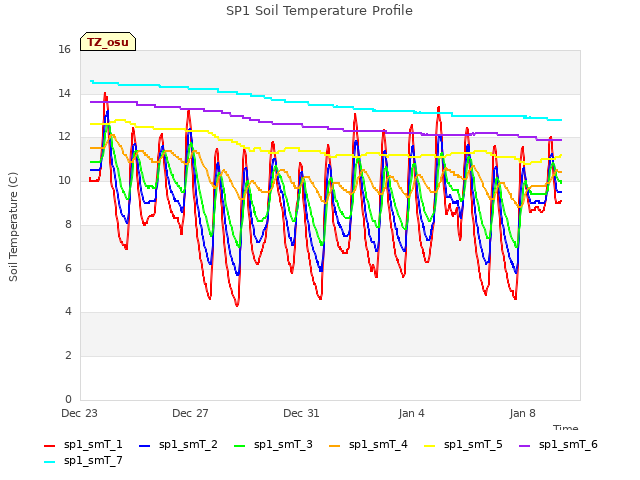Click the blue sp1_smT_2 legend swatch
The height and width of the screenshot is (480, 640).
pyautogui.click(x=144, y=446)
